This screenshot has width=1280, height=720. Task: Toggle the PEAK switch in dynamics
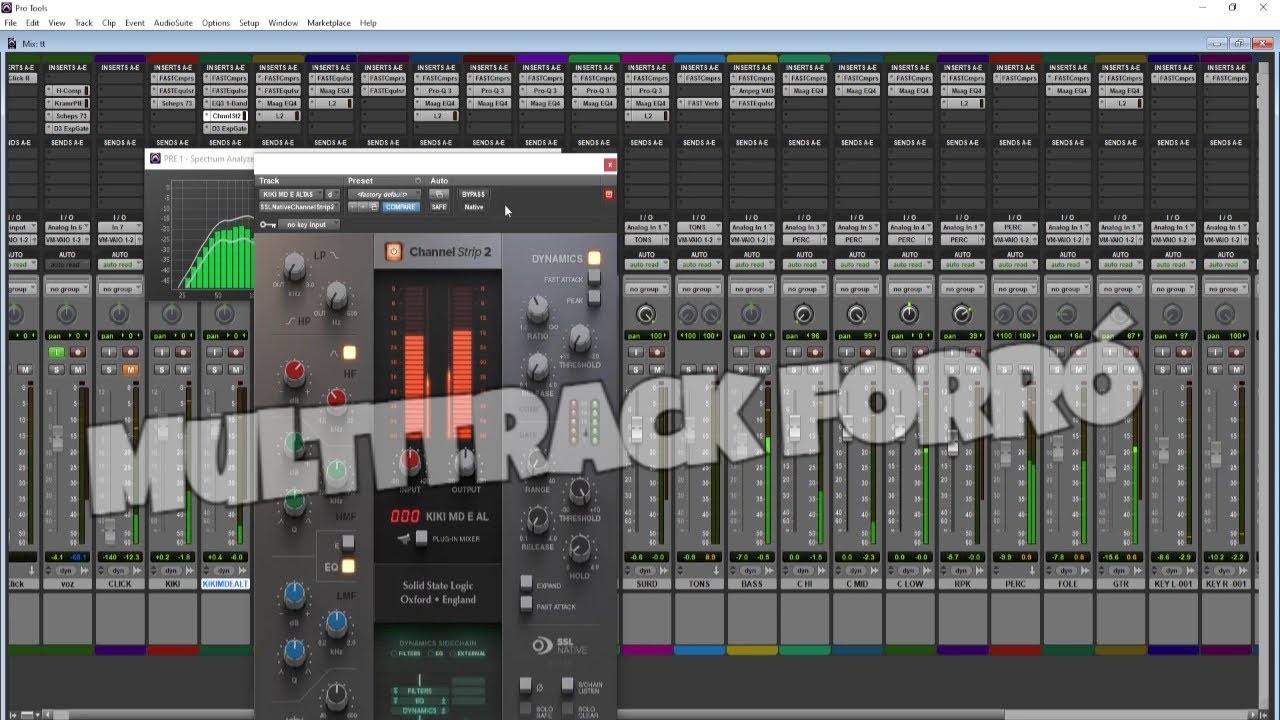(594, 299)
